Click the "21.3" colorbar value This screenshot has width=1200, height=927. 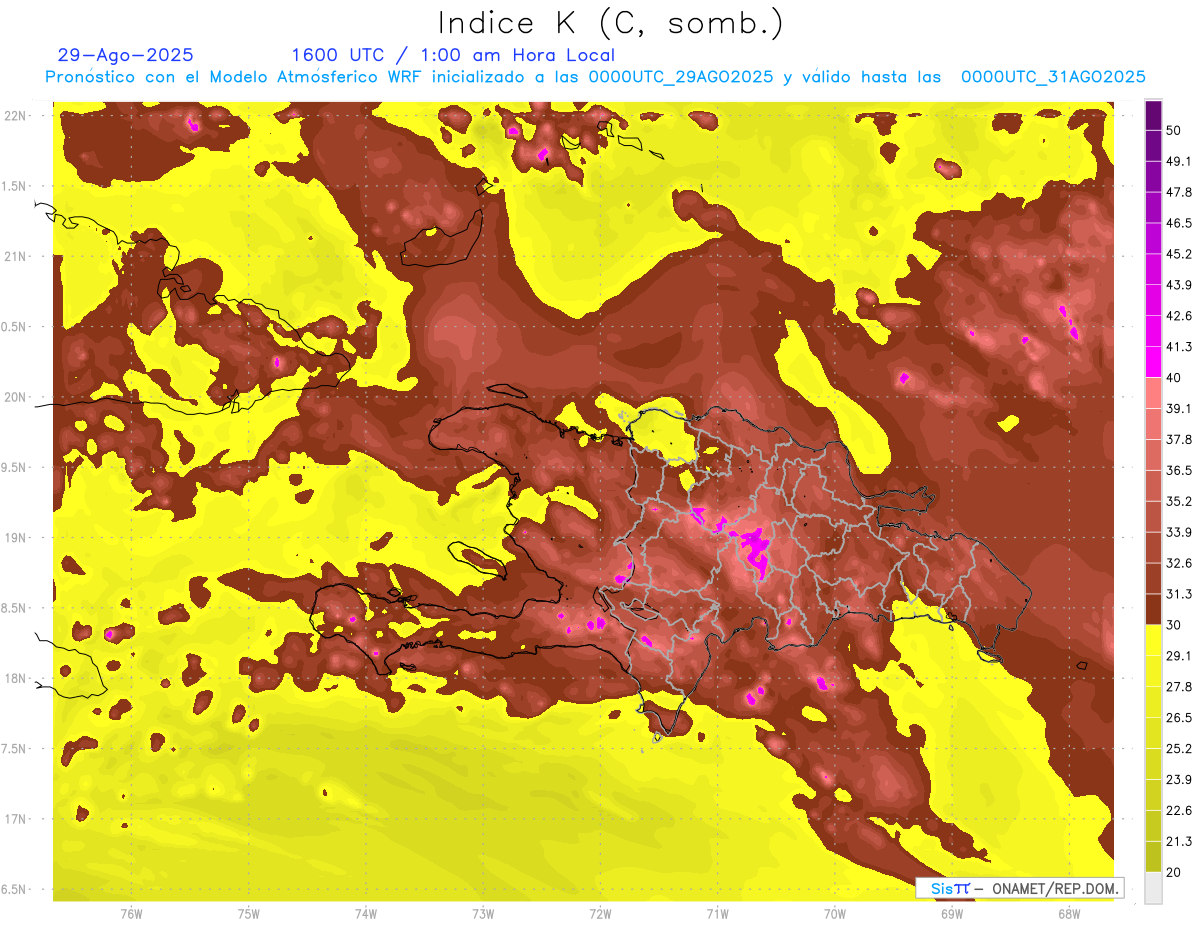[x=1179, y=842]
